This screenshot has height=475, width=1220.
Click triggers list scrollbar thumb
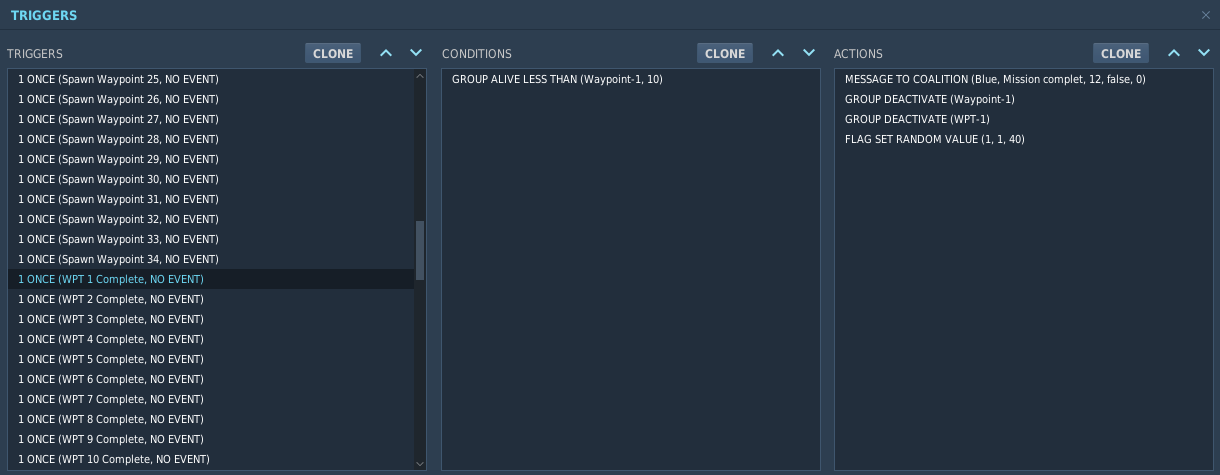tap(420, 250)
